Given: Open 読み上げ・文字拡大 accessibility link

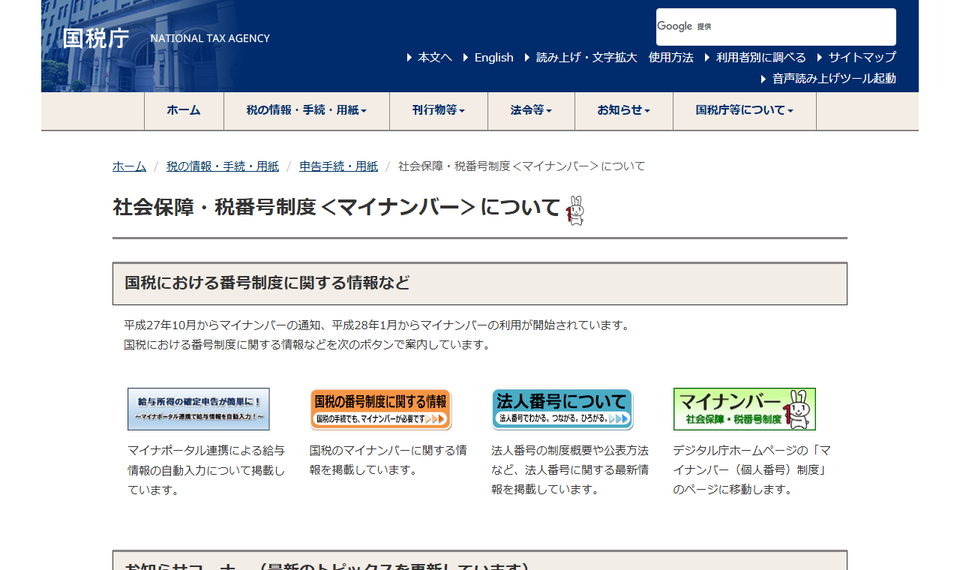Looking at the screenshot, I should click(x=587, y=58).
